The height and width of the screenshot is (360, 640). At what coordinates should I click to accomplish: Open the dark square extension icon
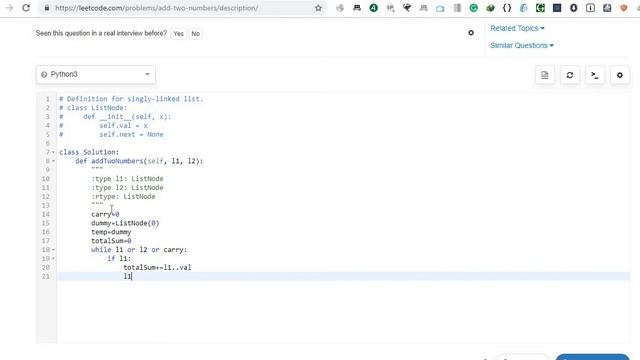(x=557, y=8)
